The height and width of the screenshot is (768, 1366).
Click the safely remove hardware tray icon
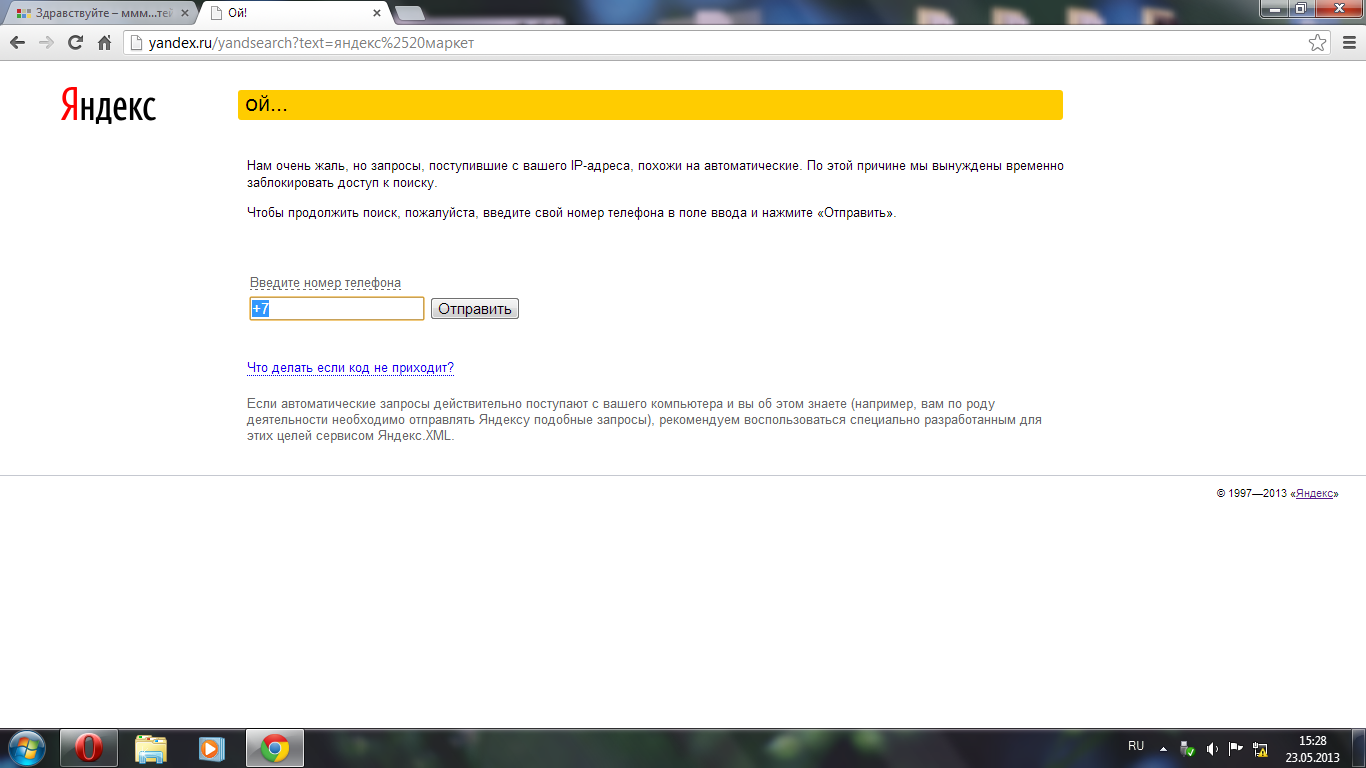1187,748
